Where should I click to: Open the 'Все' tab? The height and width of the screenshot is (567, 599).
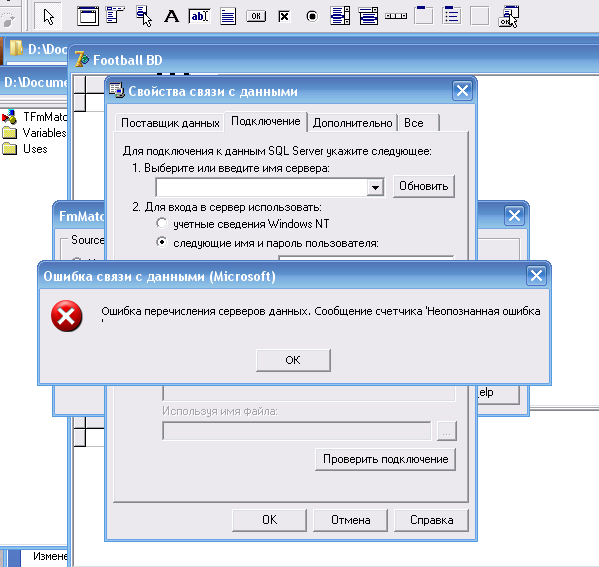coord(418,123)
